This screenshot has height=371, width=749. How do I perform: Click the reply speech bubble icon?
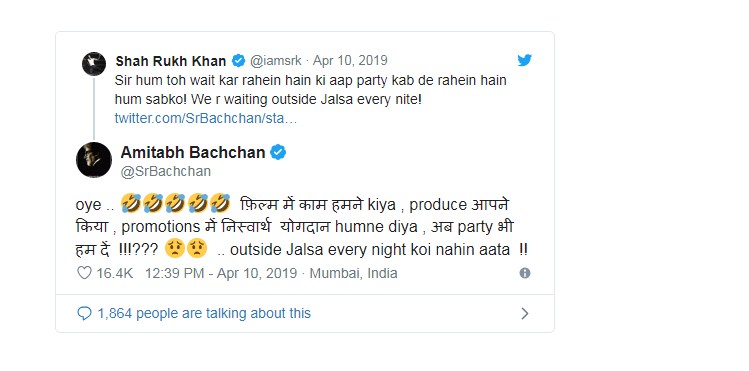pyautogui.click(x=84, y=314)
